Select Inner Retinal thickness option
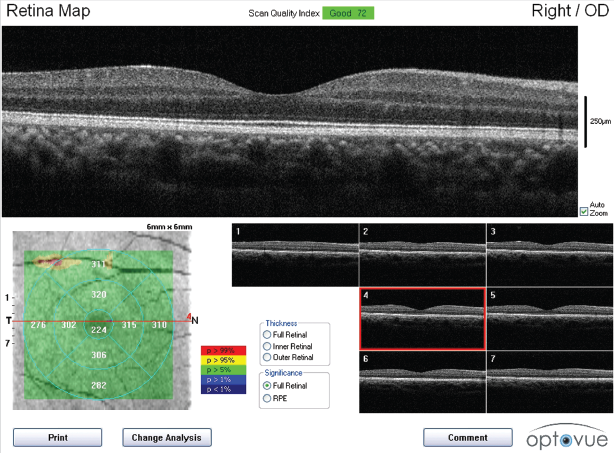614x453 pixels. coord(267,345)
